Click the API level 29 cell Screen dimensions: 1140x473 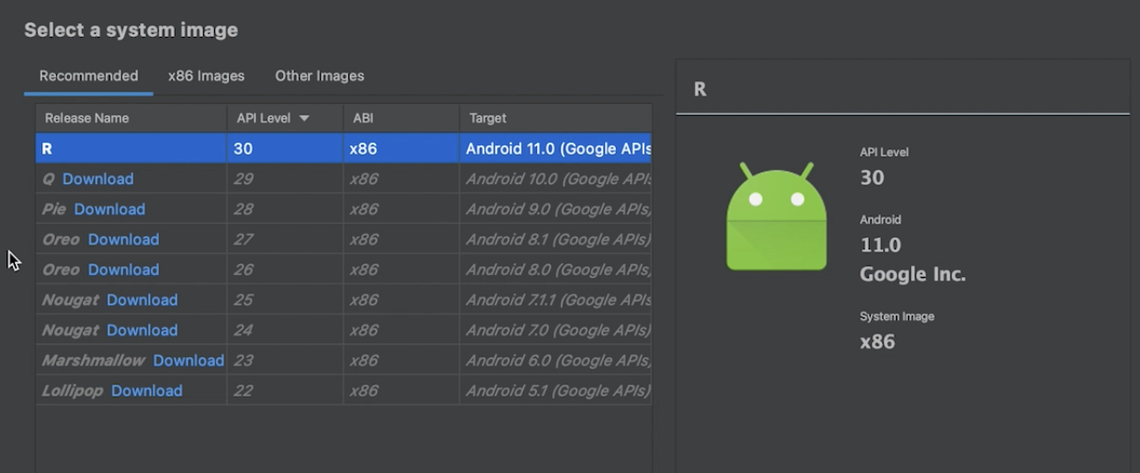click(x=285, y=179)
